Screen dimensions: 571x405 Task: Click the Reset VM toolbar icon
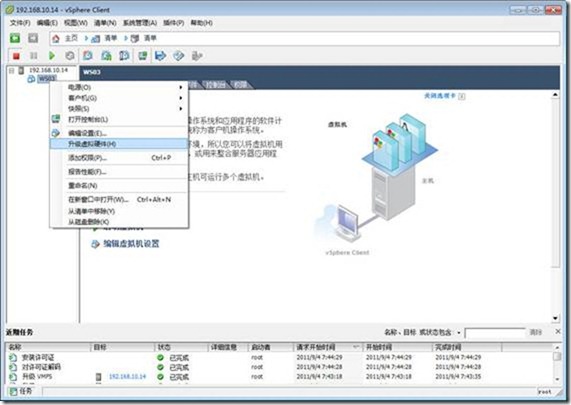pyautogui.click(x=70, y=56)
